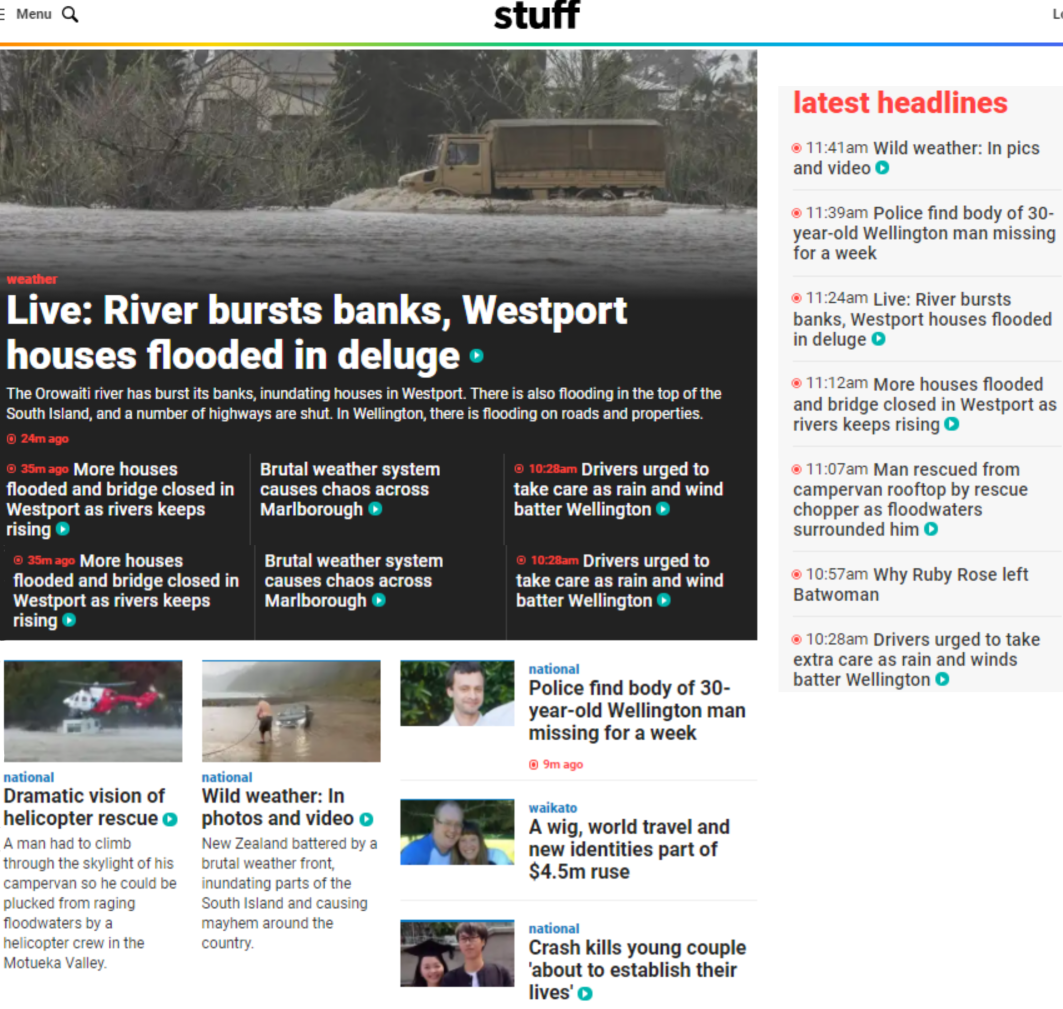Click video icon next to helicopter rescue headline

coord(170,819)
